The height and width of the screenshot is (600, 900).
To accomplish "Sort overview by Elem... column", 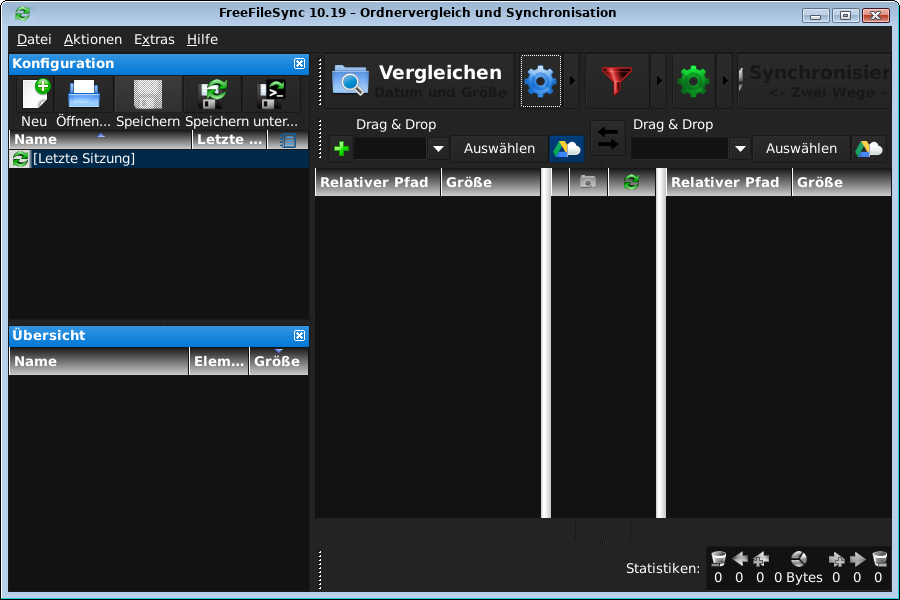I will click(x=219, y=361).
